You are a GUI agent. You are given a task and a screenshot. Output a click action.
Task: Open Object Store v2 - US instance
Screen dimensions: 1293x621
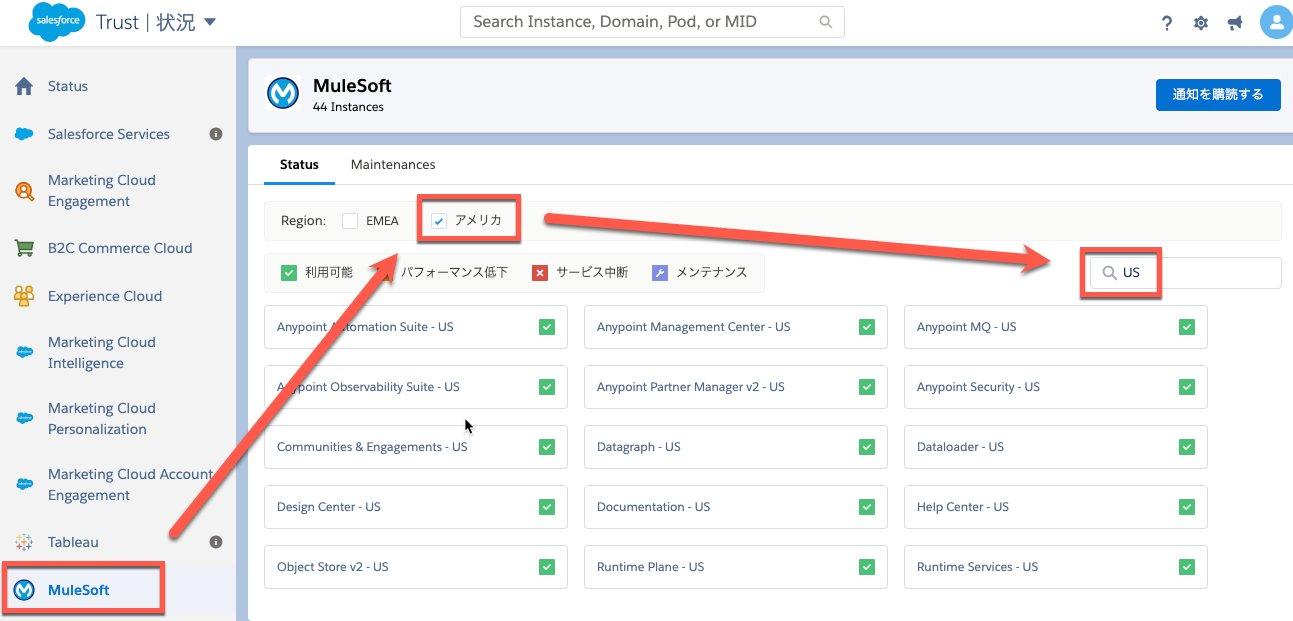tap(416, 567)
